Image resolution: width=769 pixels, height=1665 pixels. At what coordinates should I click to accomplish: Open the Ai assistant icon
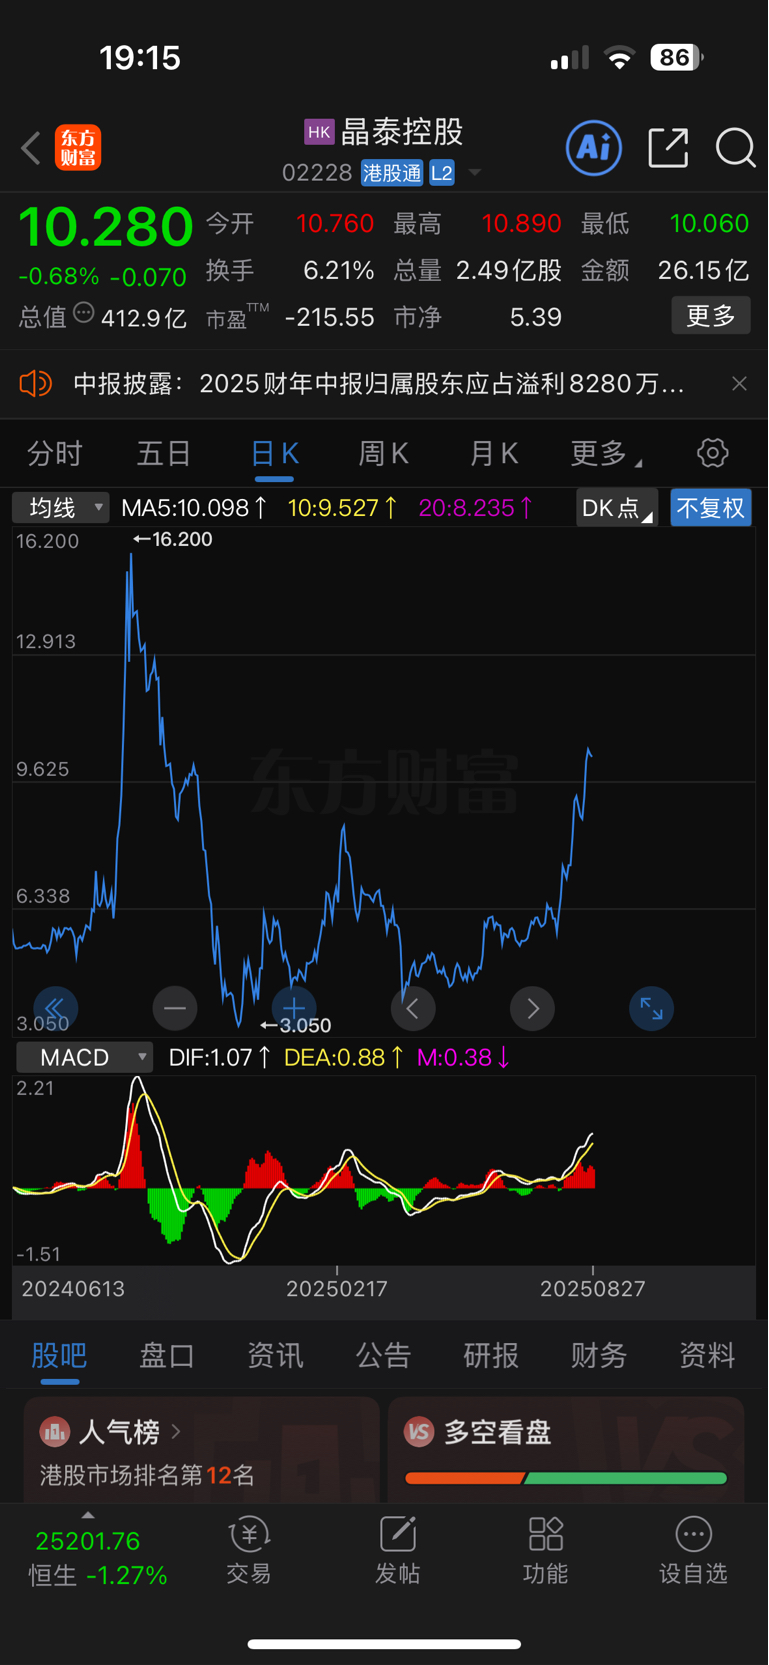594,148
